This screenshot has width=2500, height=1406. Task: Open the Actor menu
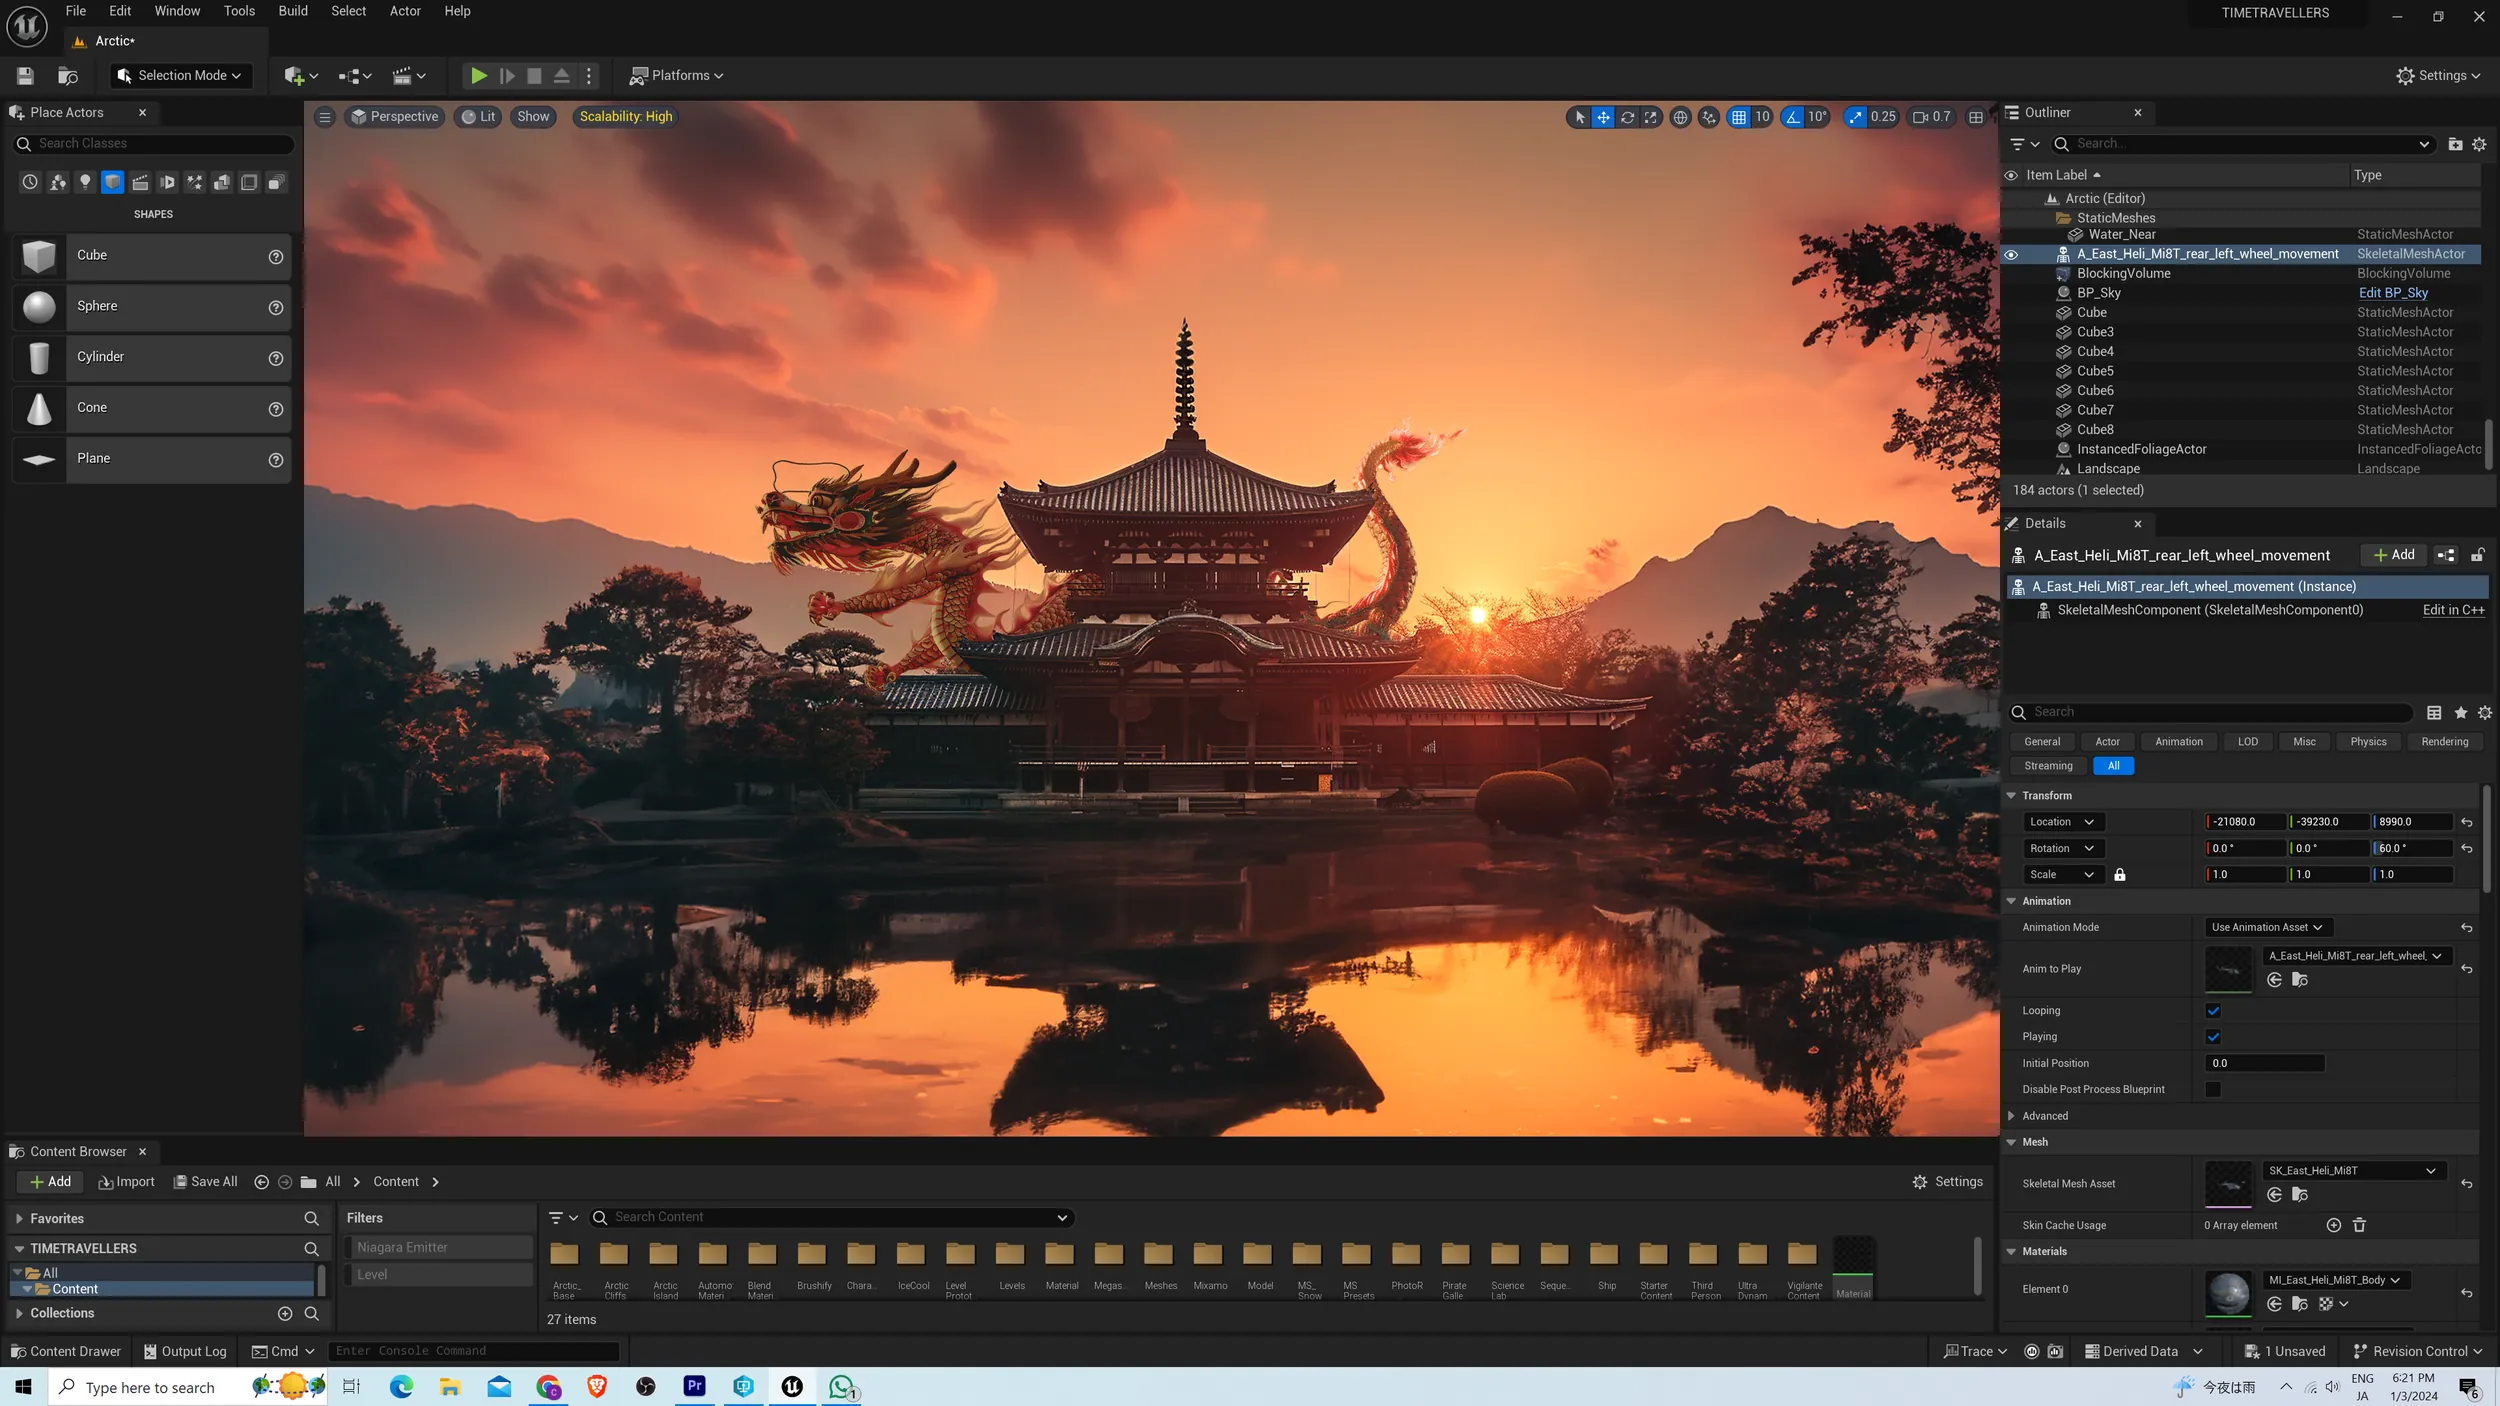click(405, 11)
